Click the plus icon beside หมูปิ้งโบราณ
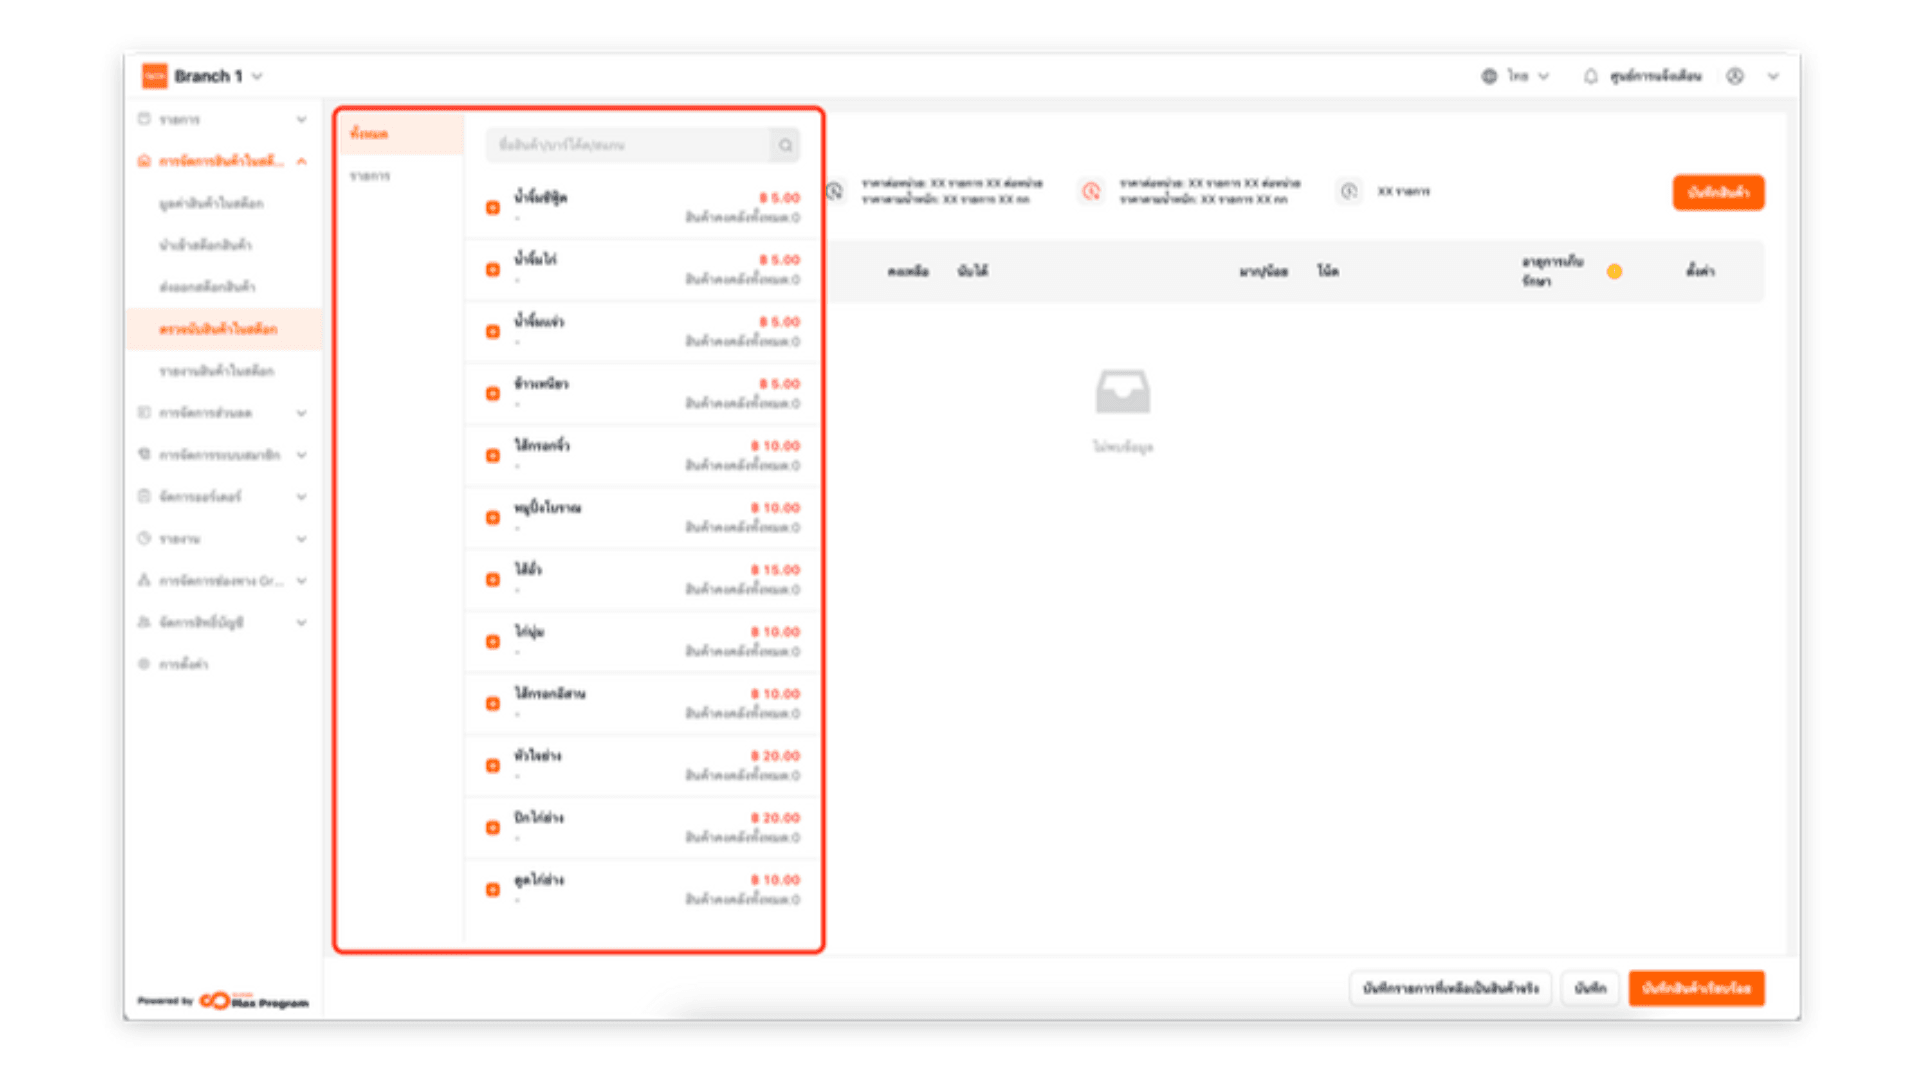Viewport: 1920px width, 1080px height. point(493,518)
